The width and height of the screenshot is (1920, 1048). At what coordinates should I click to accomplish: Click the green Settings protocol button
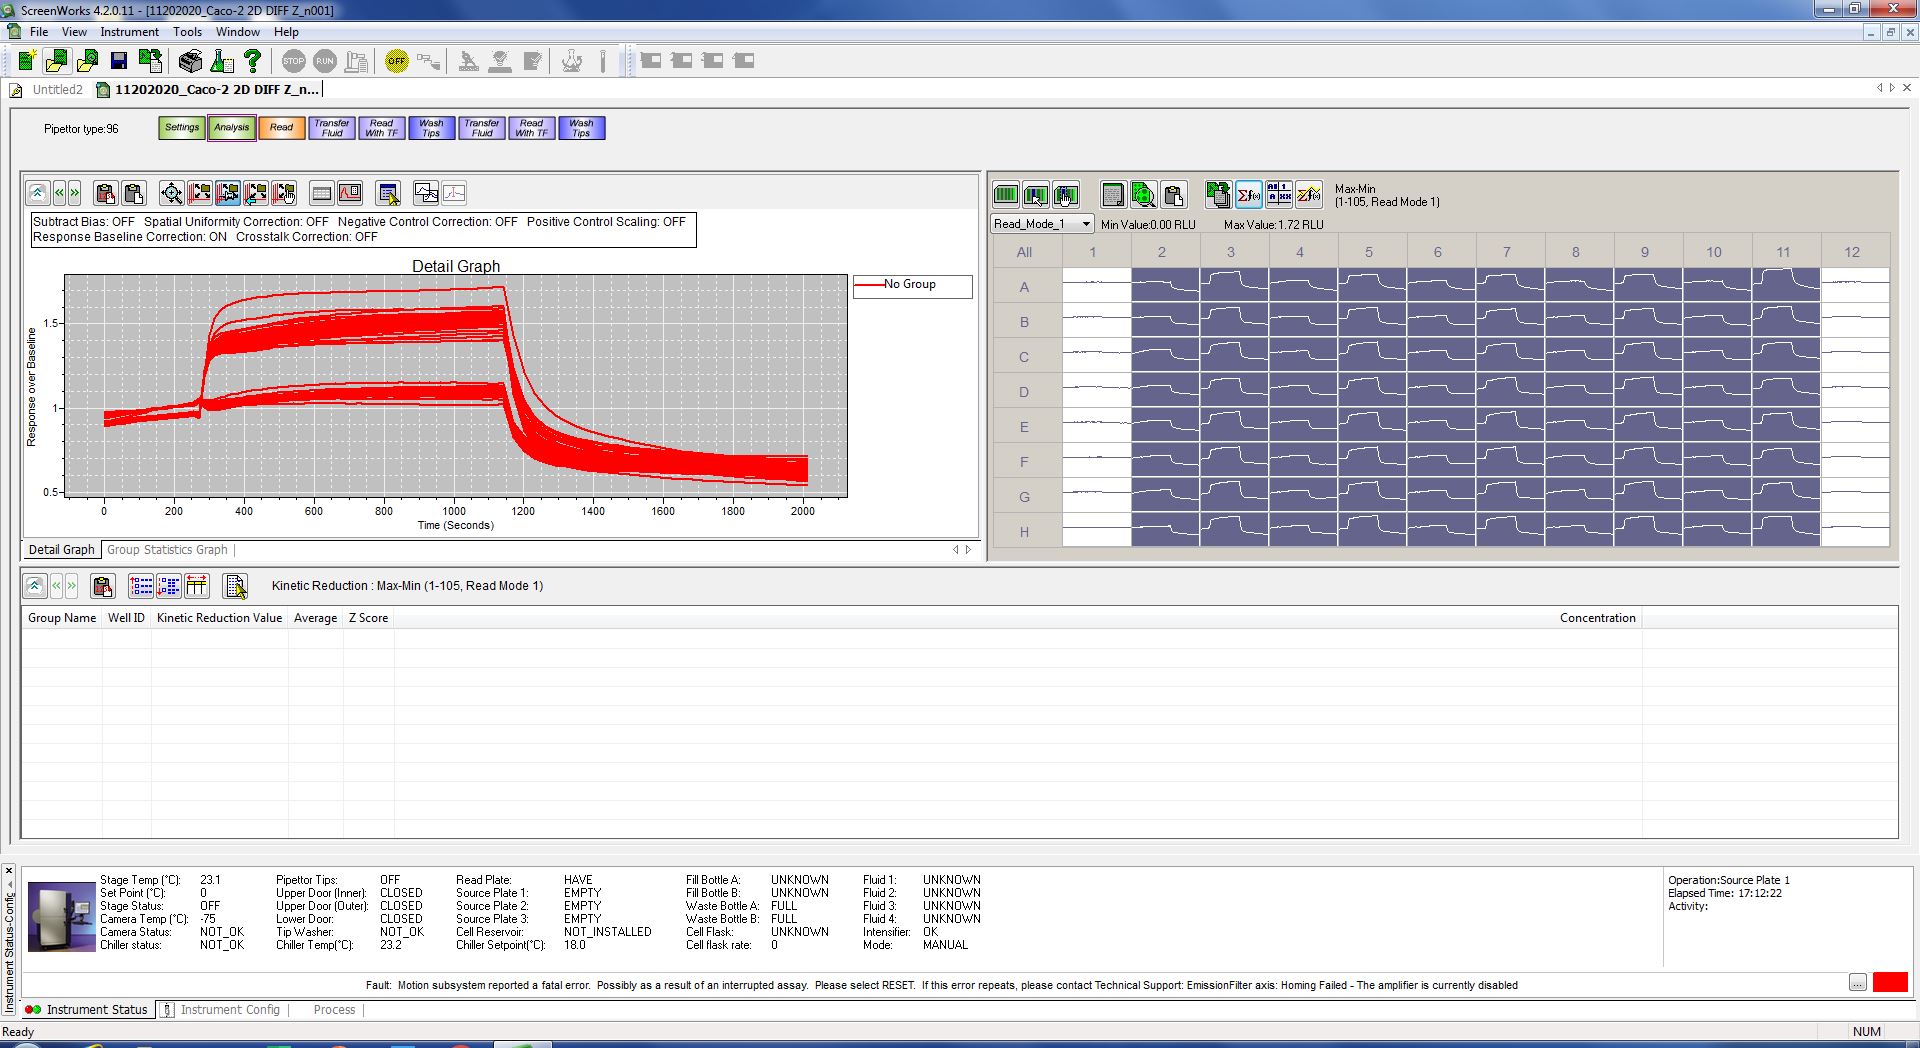[x=182, y=128]
